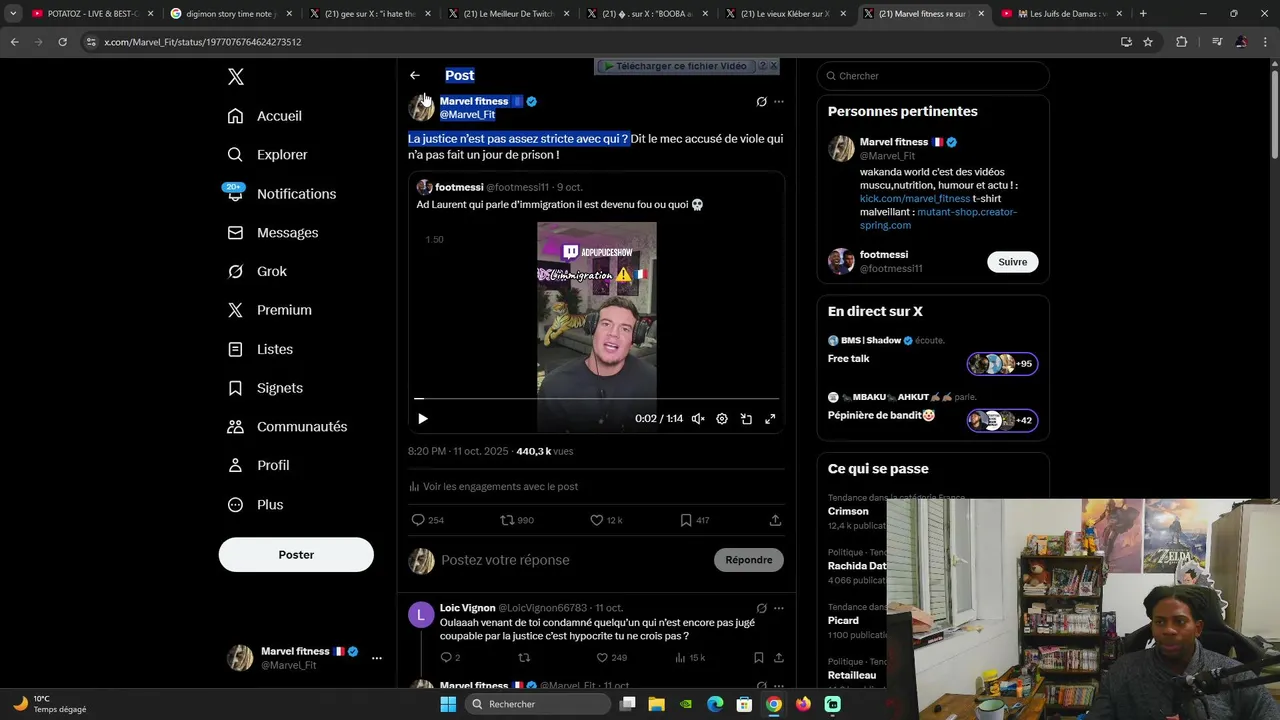This screenshot has width=1280, height=720.
Task: Seek on the video progress bar
Action: 596,398
